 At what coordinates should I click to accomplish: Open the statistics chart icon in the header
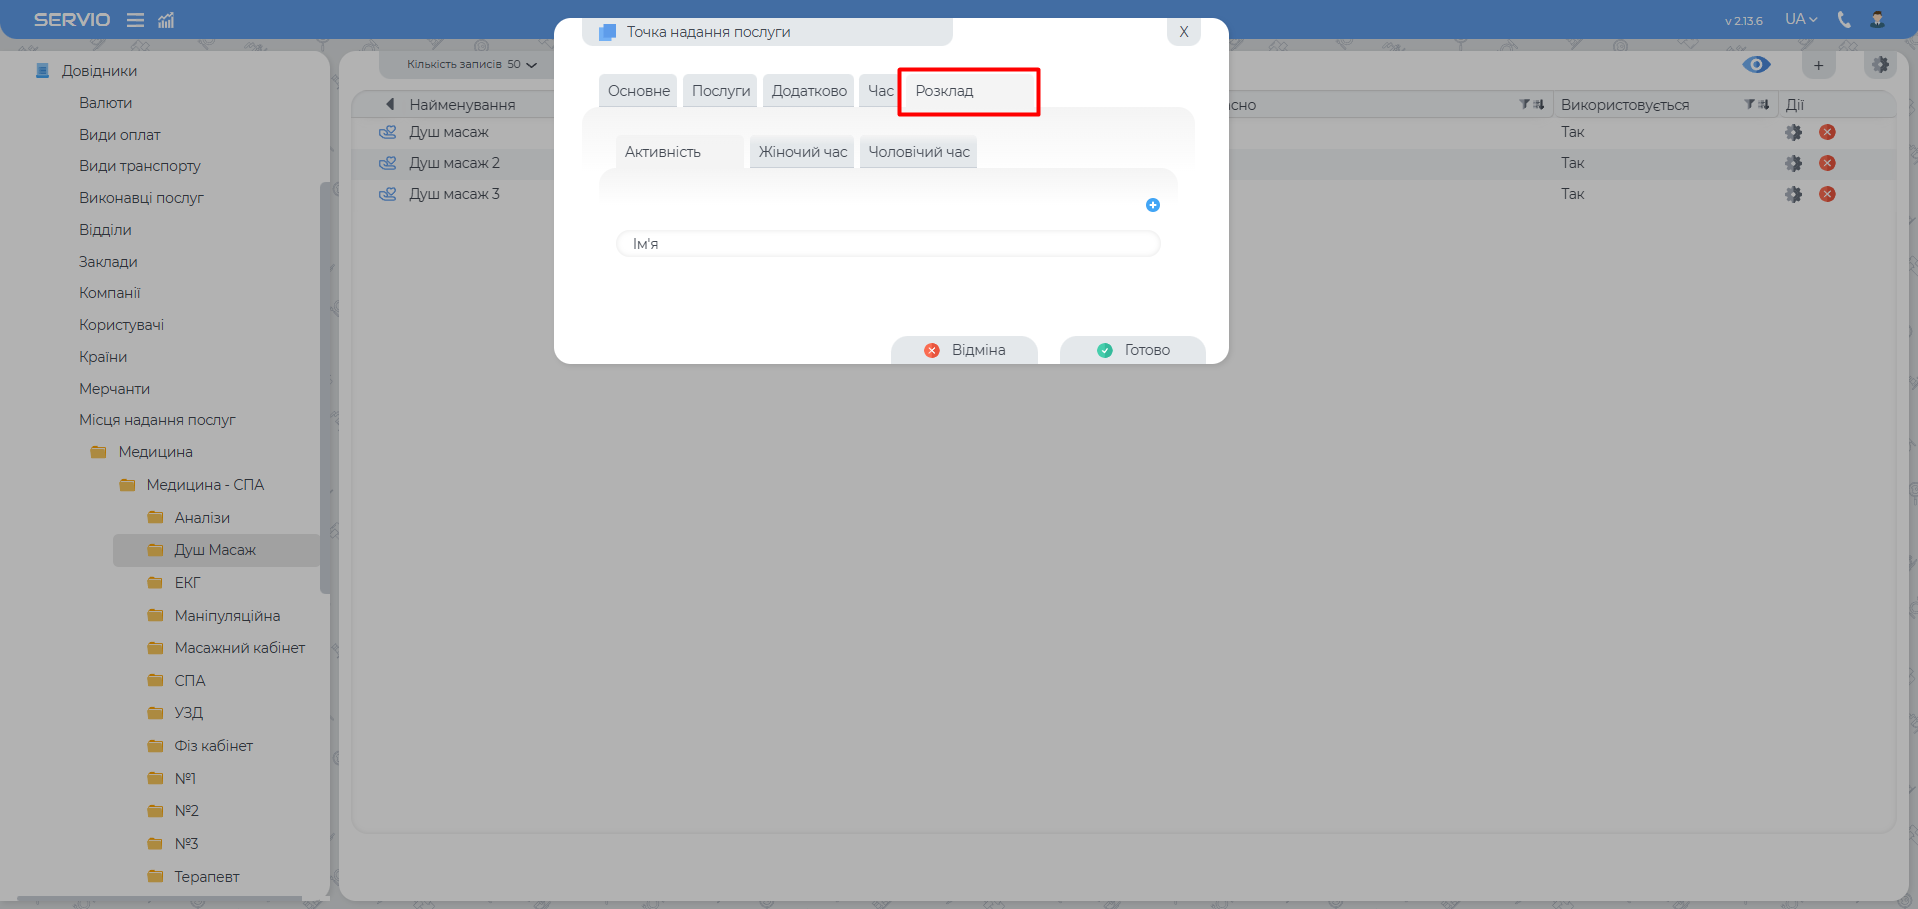[166, 20]
